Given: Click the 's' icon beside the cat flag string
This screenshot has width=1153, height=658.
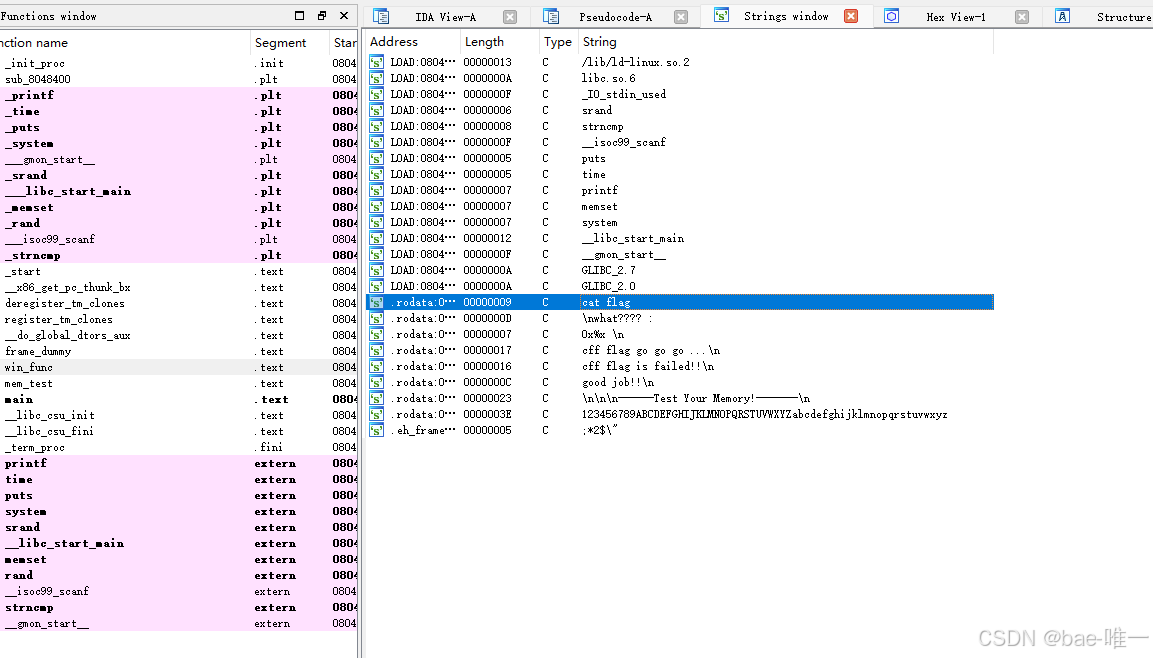Looking at the screenshot, I should click(x=375, y=302).
